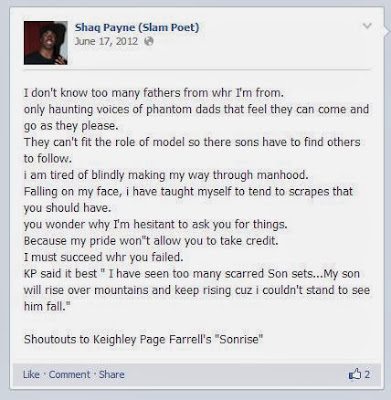Image resolution: width=391 pixels, height=400 pixels.
Task: Click the "blindly making my way through manhood" line
Action: (166, 175)
